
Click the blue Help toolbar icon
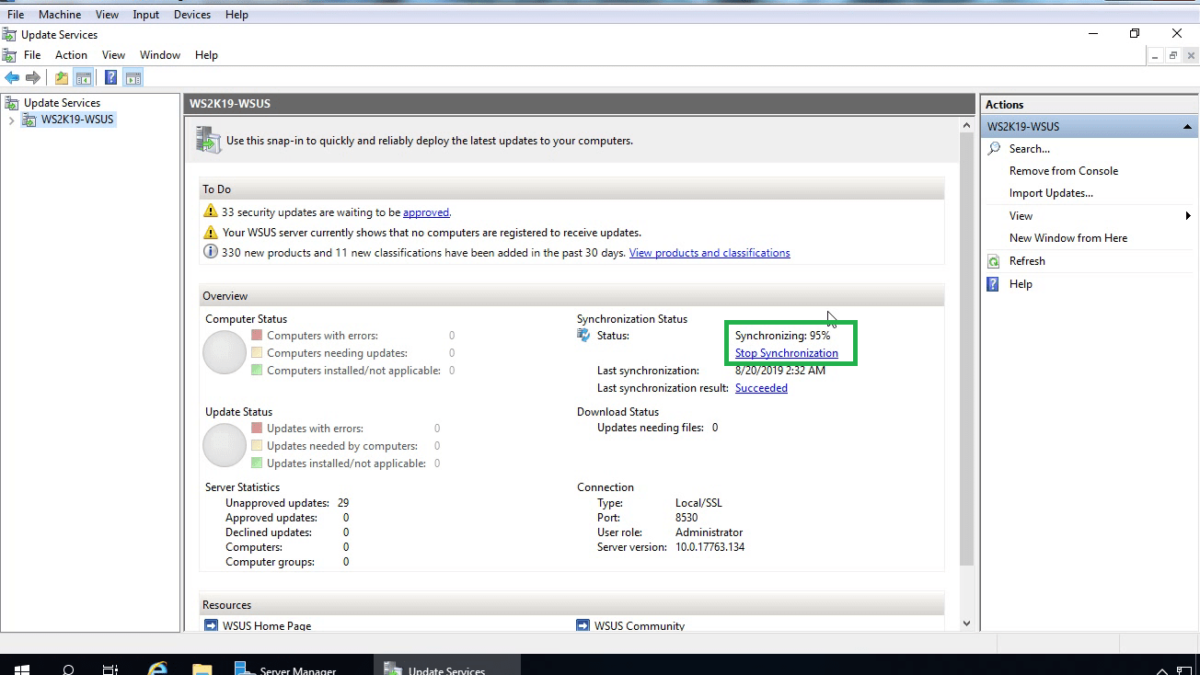111,78
